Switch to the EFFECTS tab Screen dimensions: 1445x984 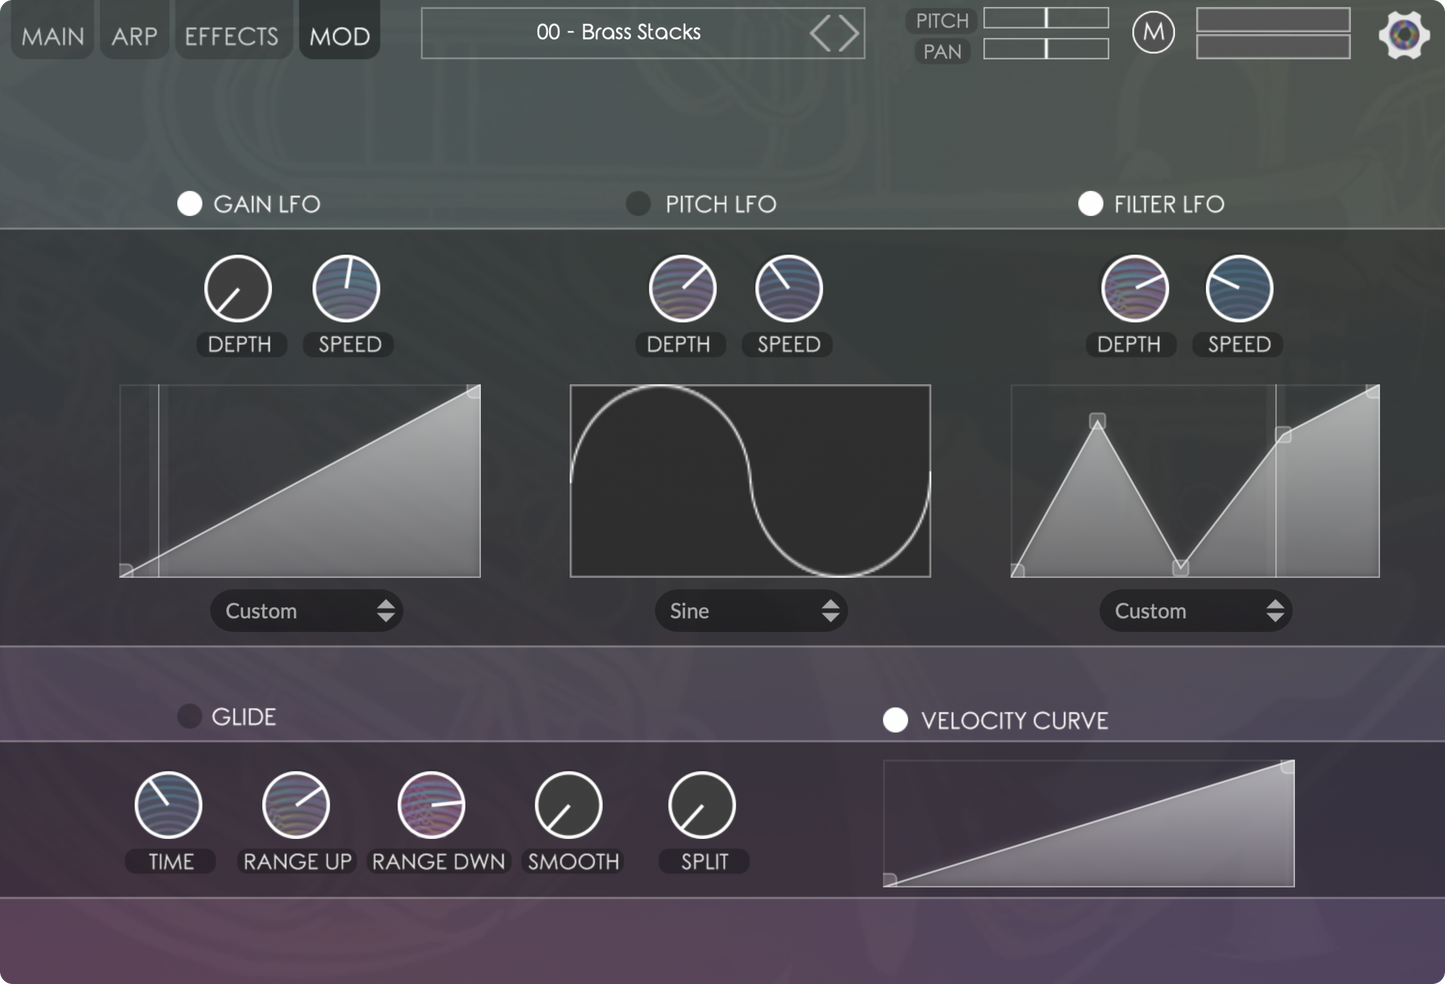[x=231, y=36]
